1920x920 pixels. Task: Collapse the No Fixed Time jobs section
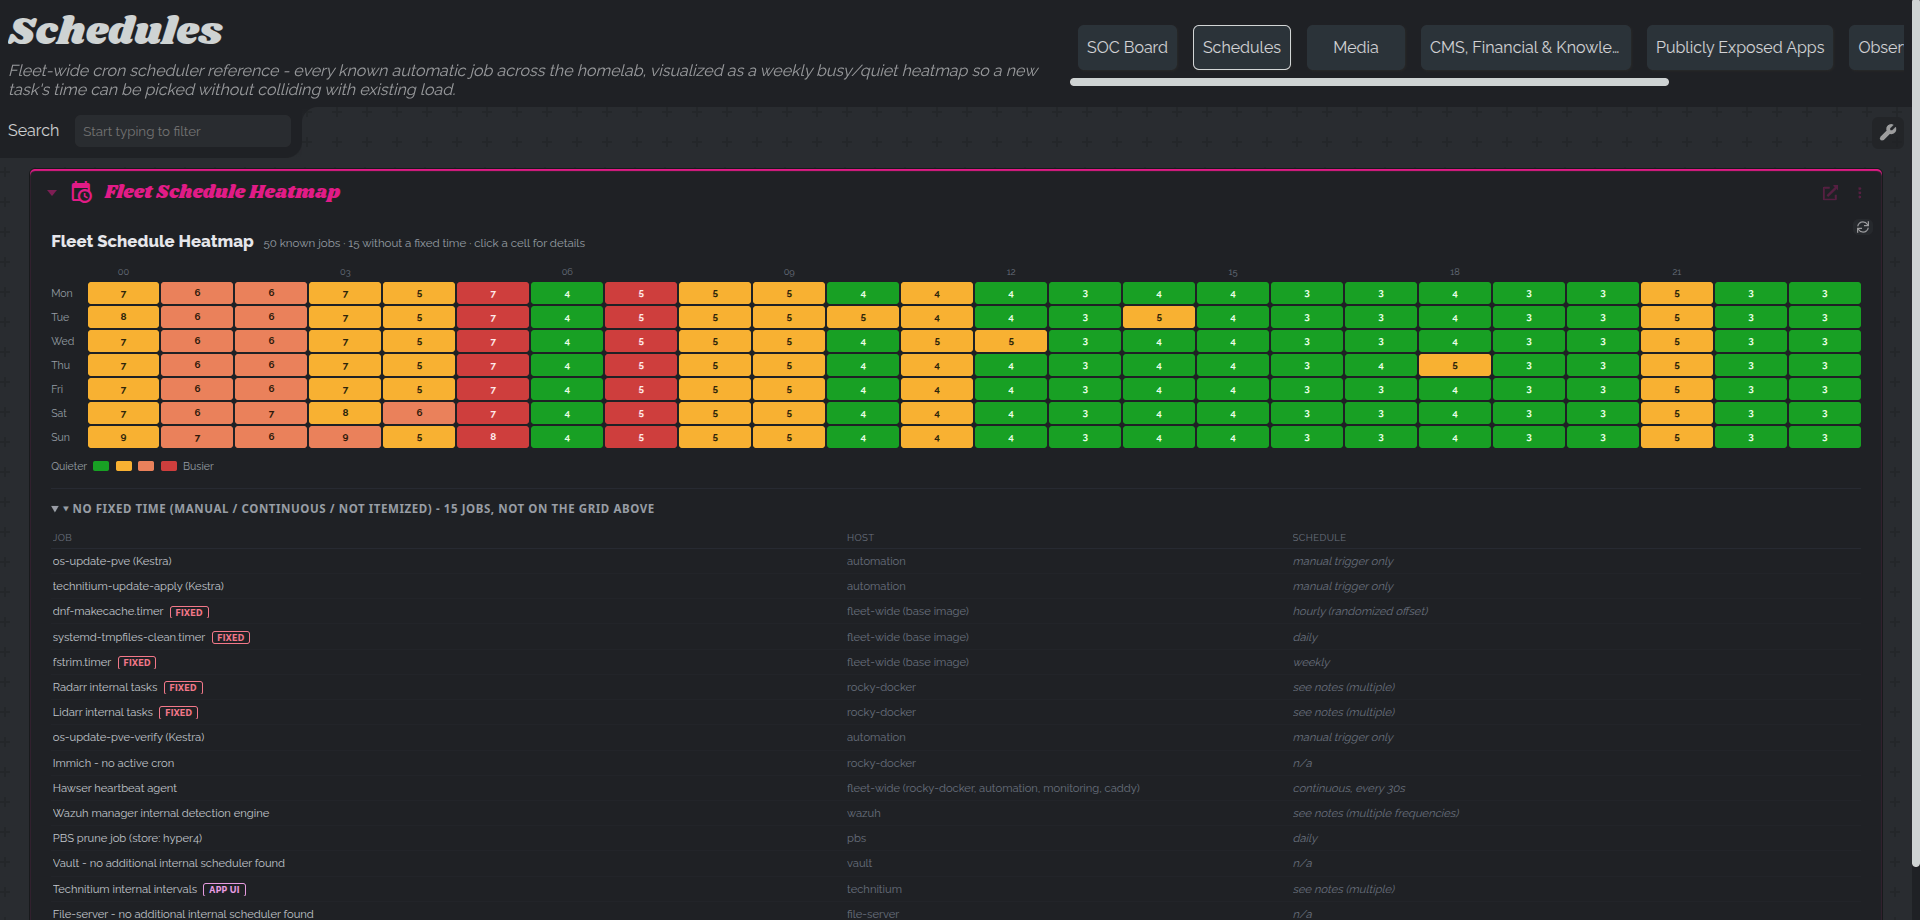coord(55,509)
